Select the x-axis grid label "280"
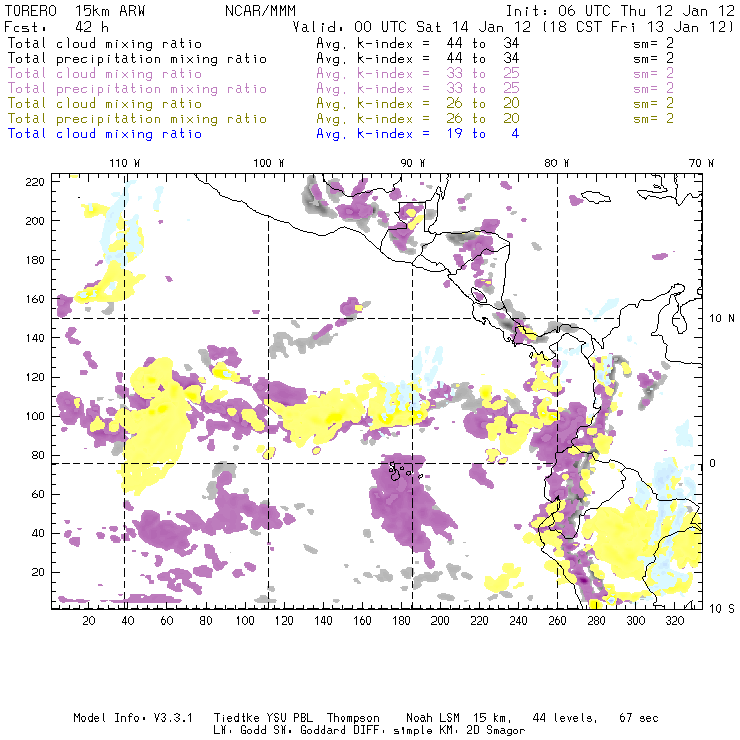 [x=597, y=621]
